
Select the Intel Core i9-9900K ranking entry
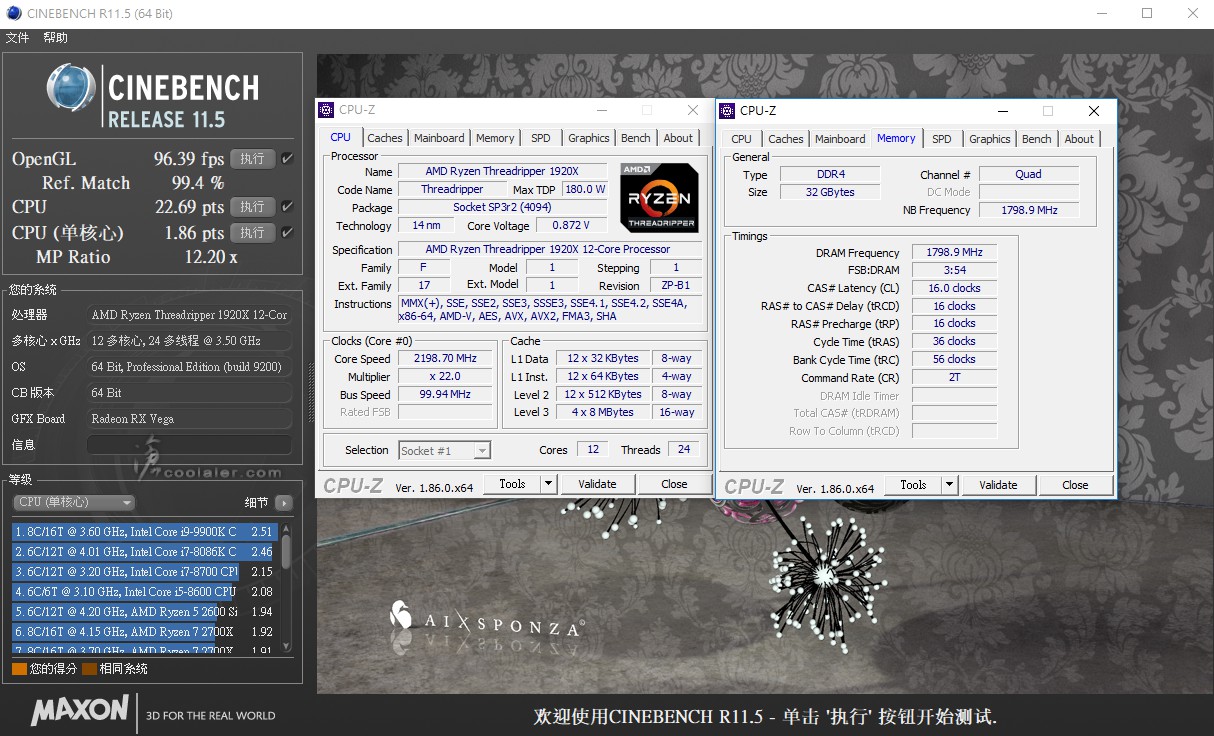coord(126,532)
